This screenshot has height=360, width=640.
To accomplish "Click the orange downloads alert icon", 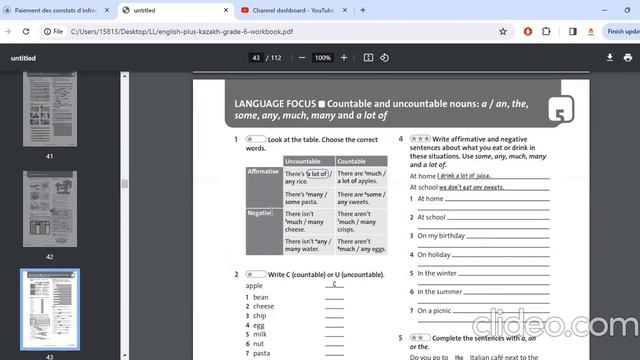I will pos(591,31).
